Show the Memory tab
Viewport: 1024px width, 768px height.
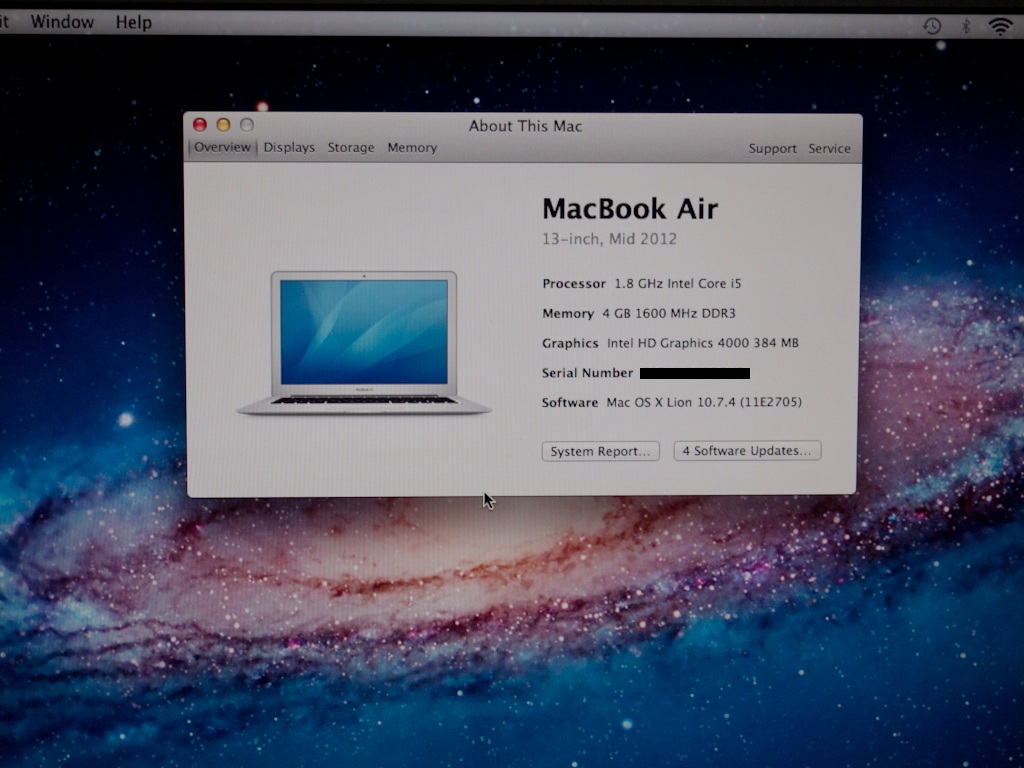pyautogui.click(x=412, y=148)
